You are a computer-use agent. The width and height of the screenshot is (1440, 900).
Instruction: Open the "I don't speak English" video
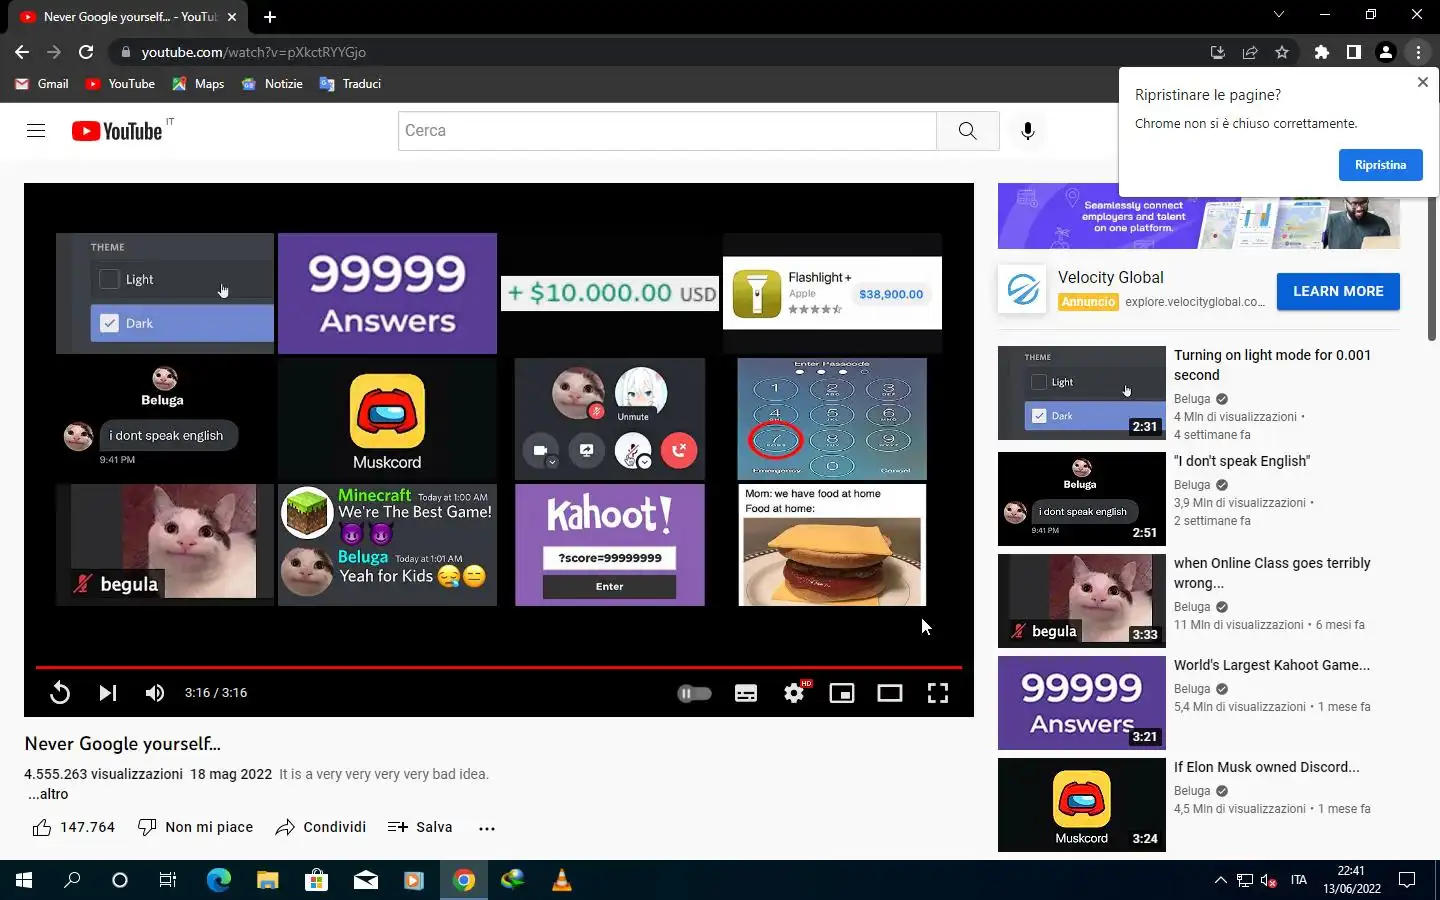(x=1242, y=461)
